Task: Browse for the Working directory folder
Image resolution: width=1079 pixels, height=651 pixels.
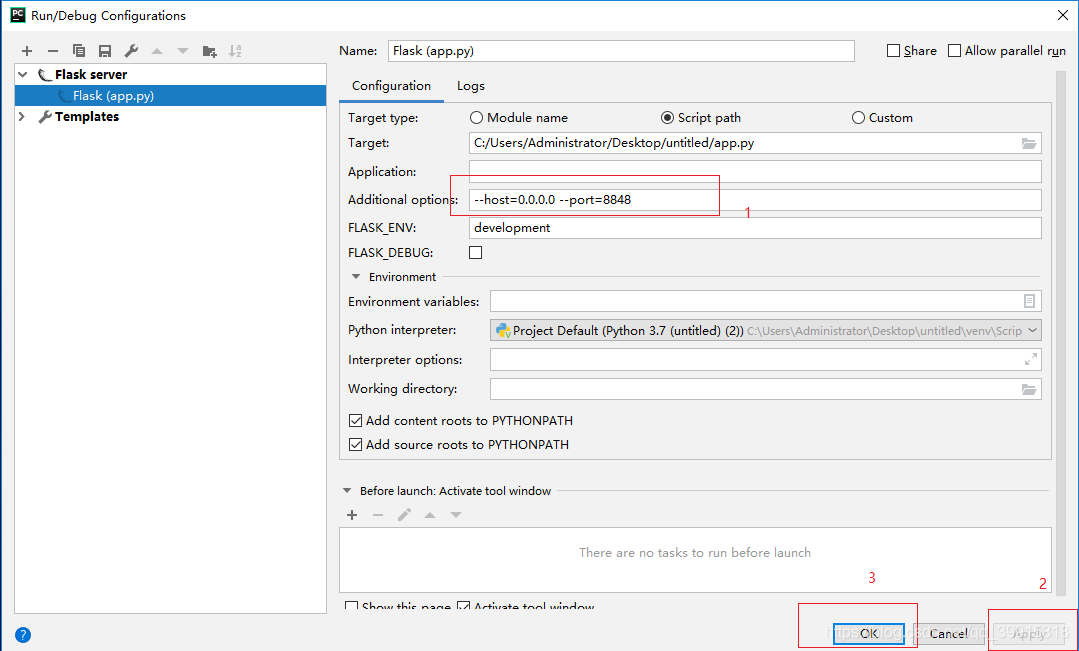Action: point(1029,389)
